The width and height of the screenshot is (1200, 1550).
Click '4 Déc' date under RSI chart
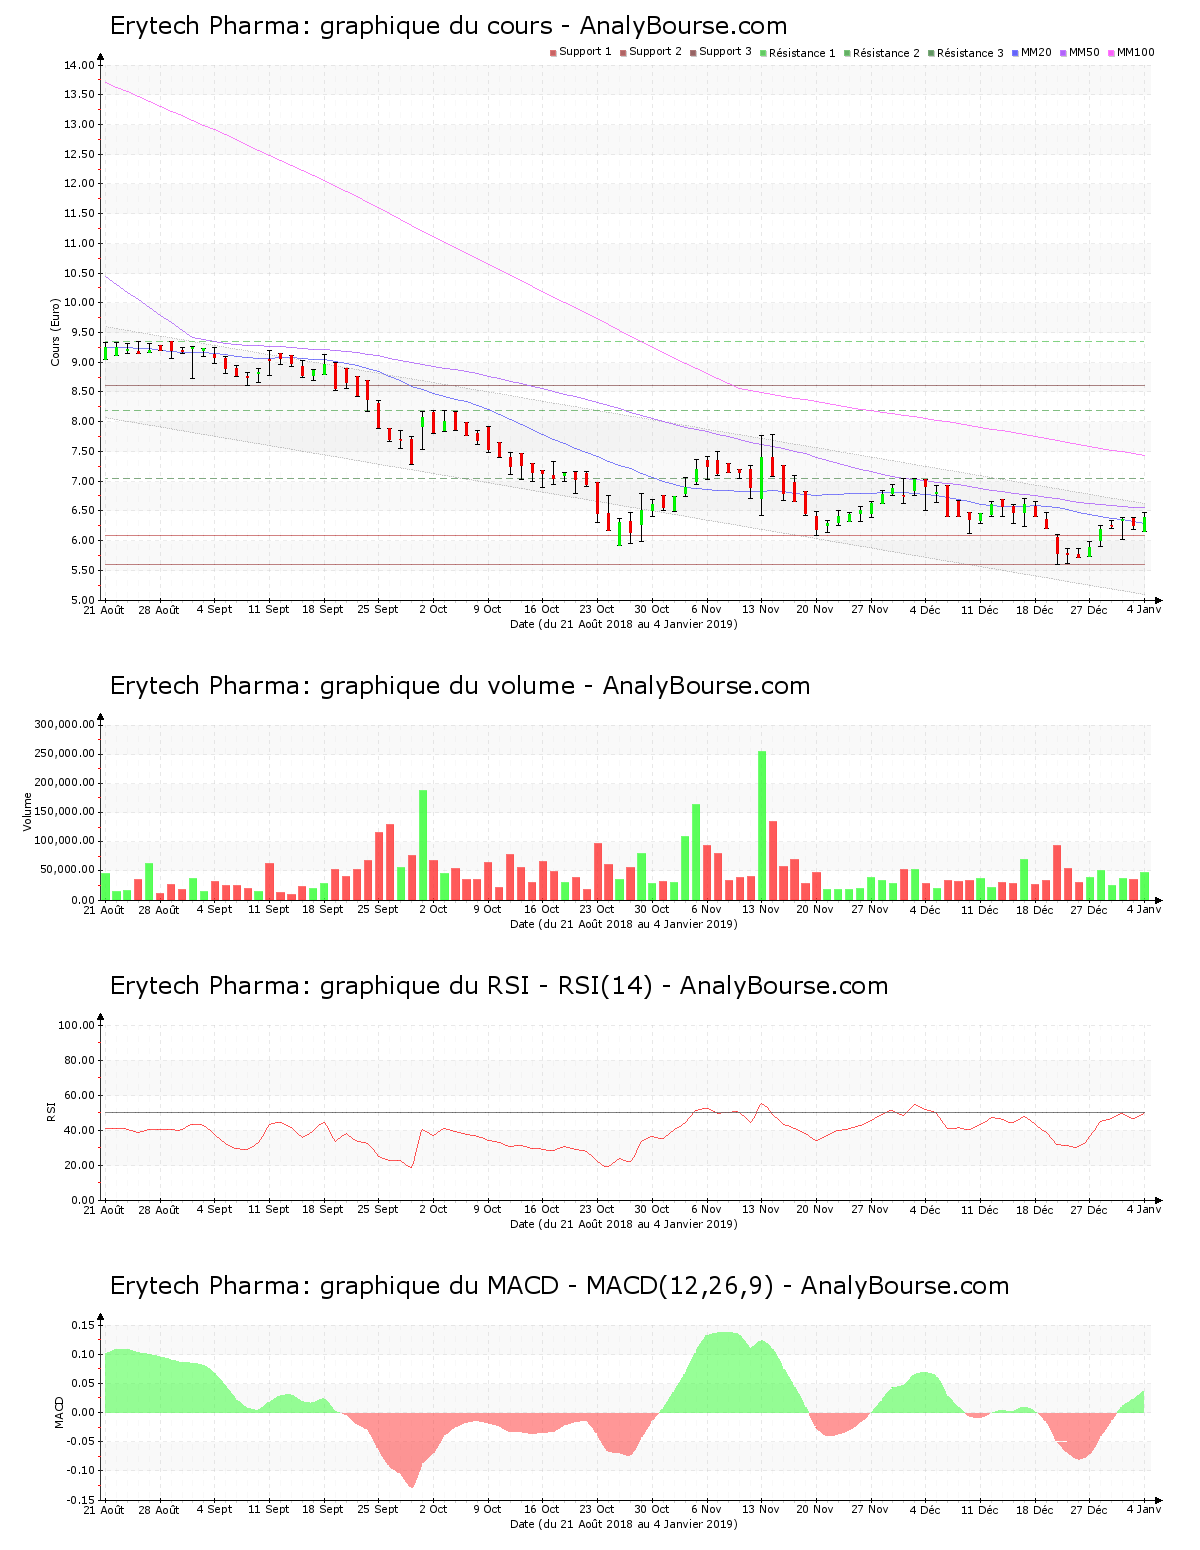(x=925, y=1209)
